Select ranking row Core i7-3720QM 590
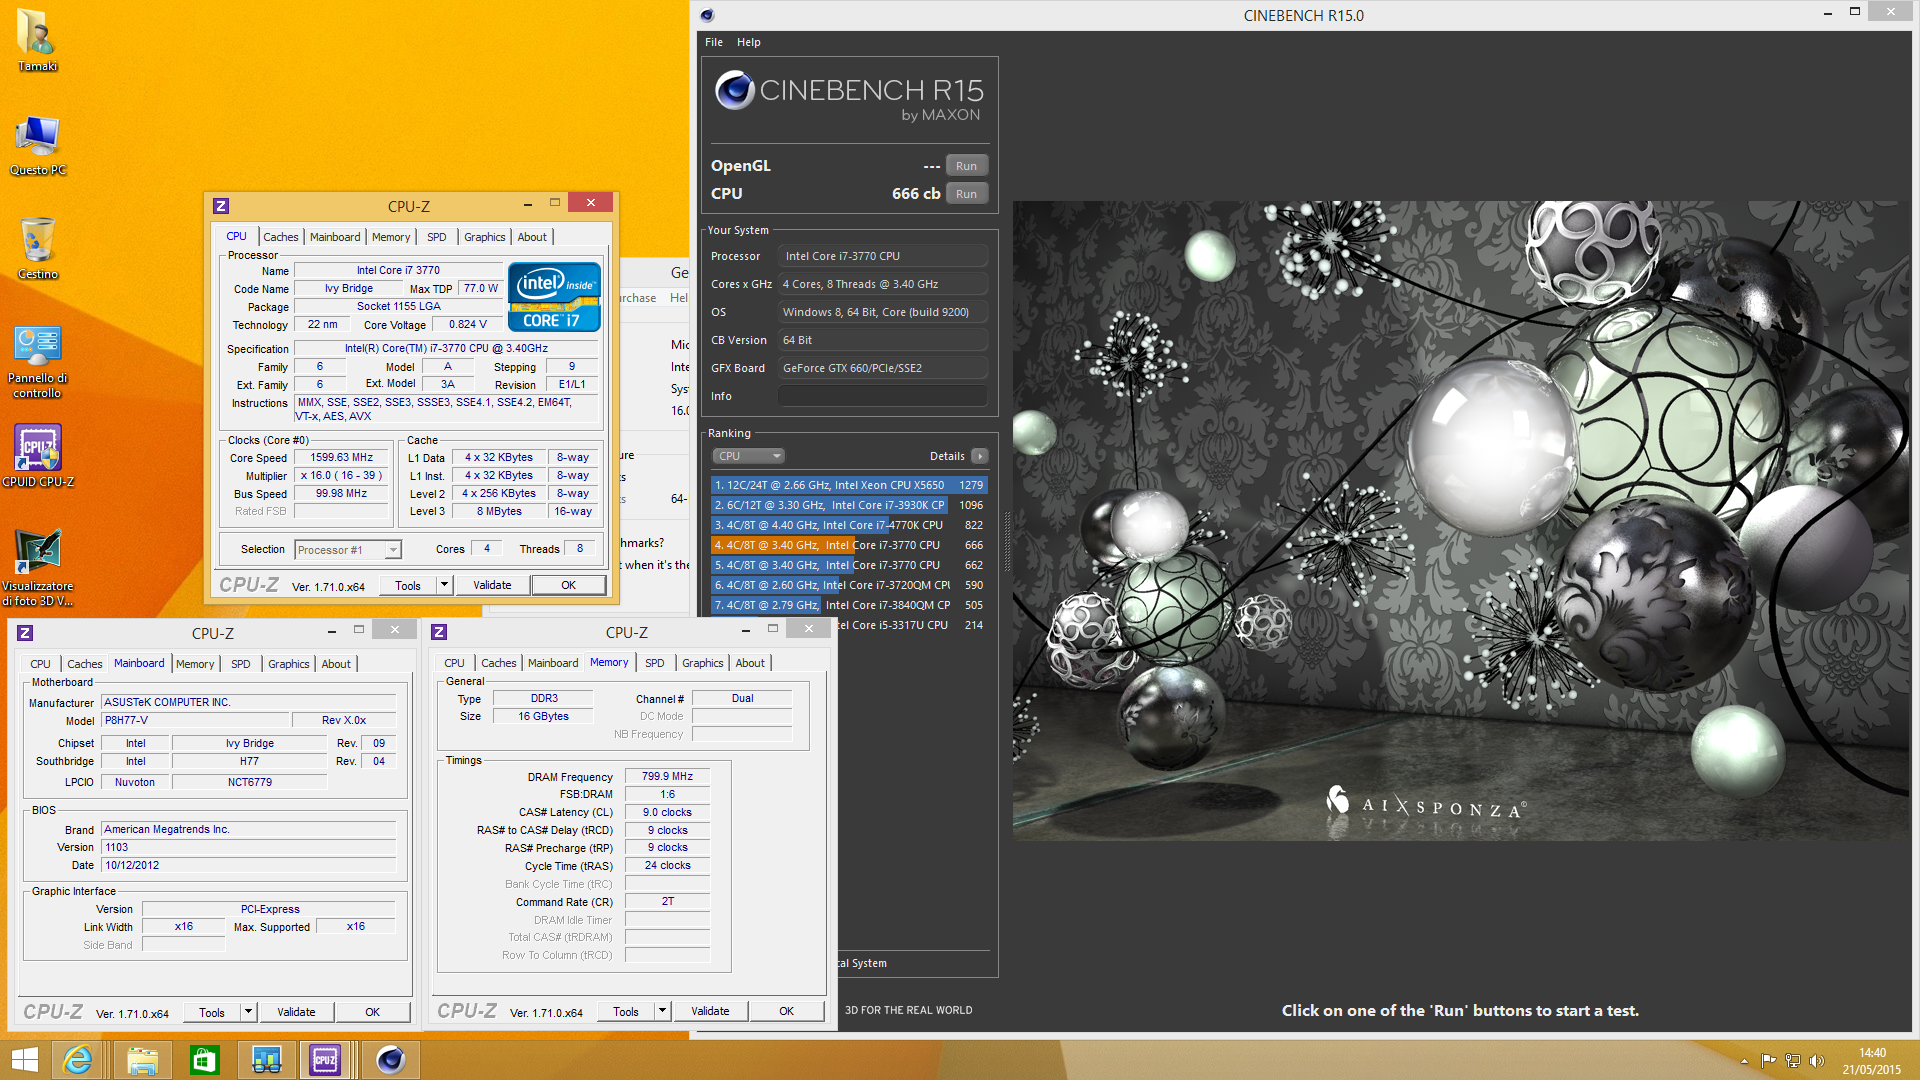 tap(849, 585)
